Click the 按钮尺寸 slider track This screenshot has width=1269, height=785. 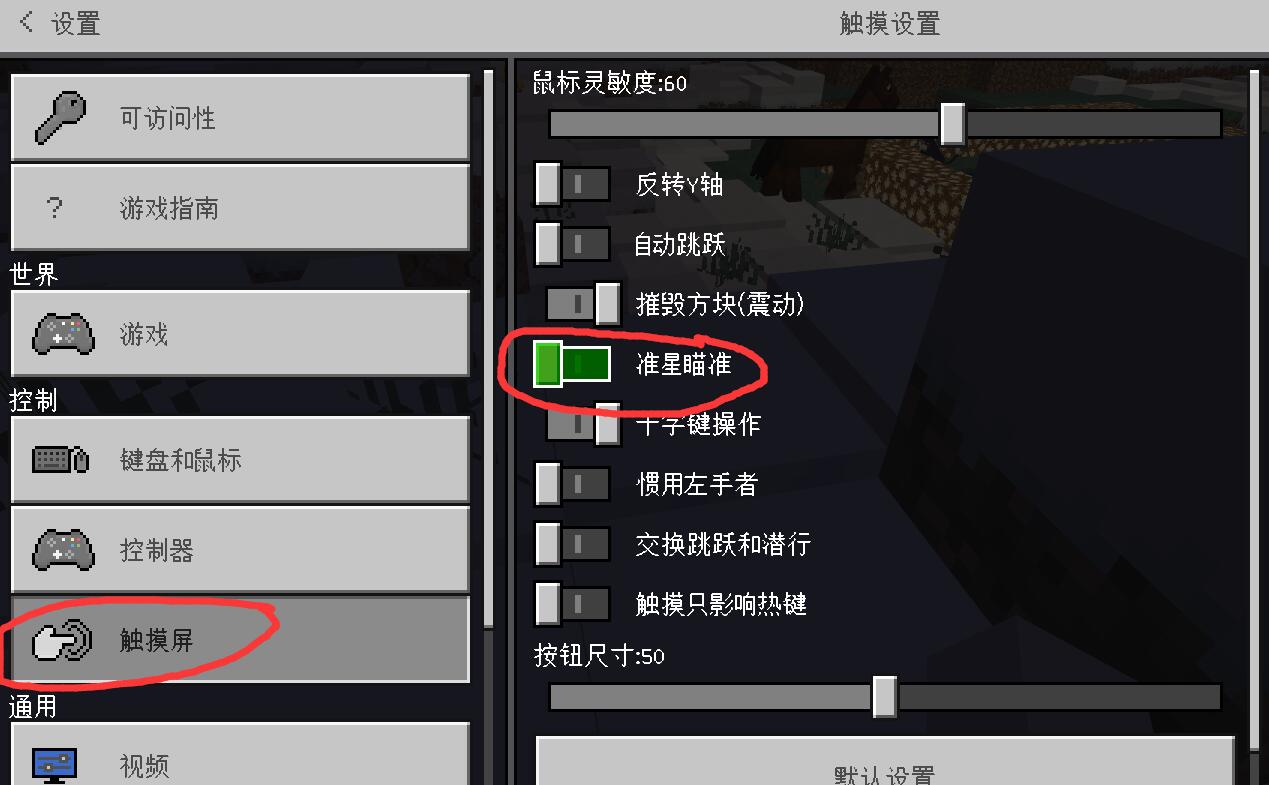point(885,697)
